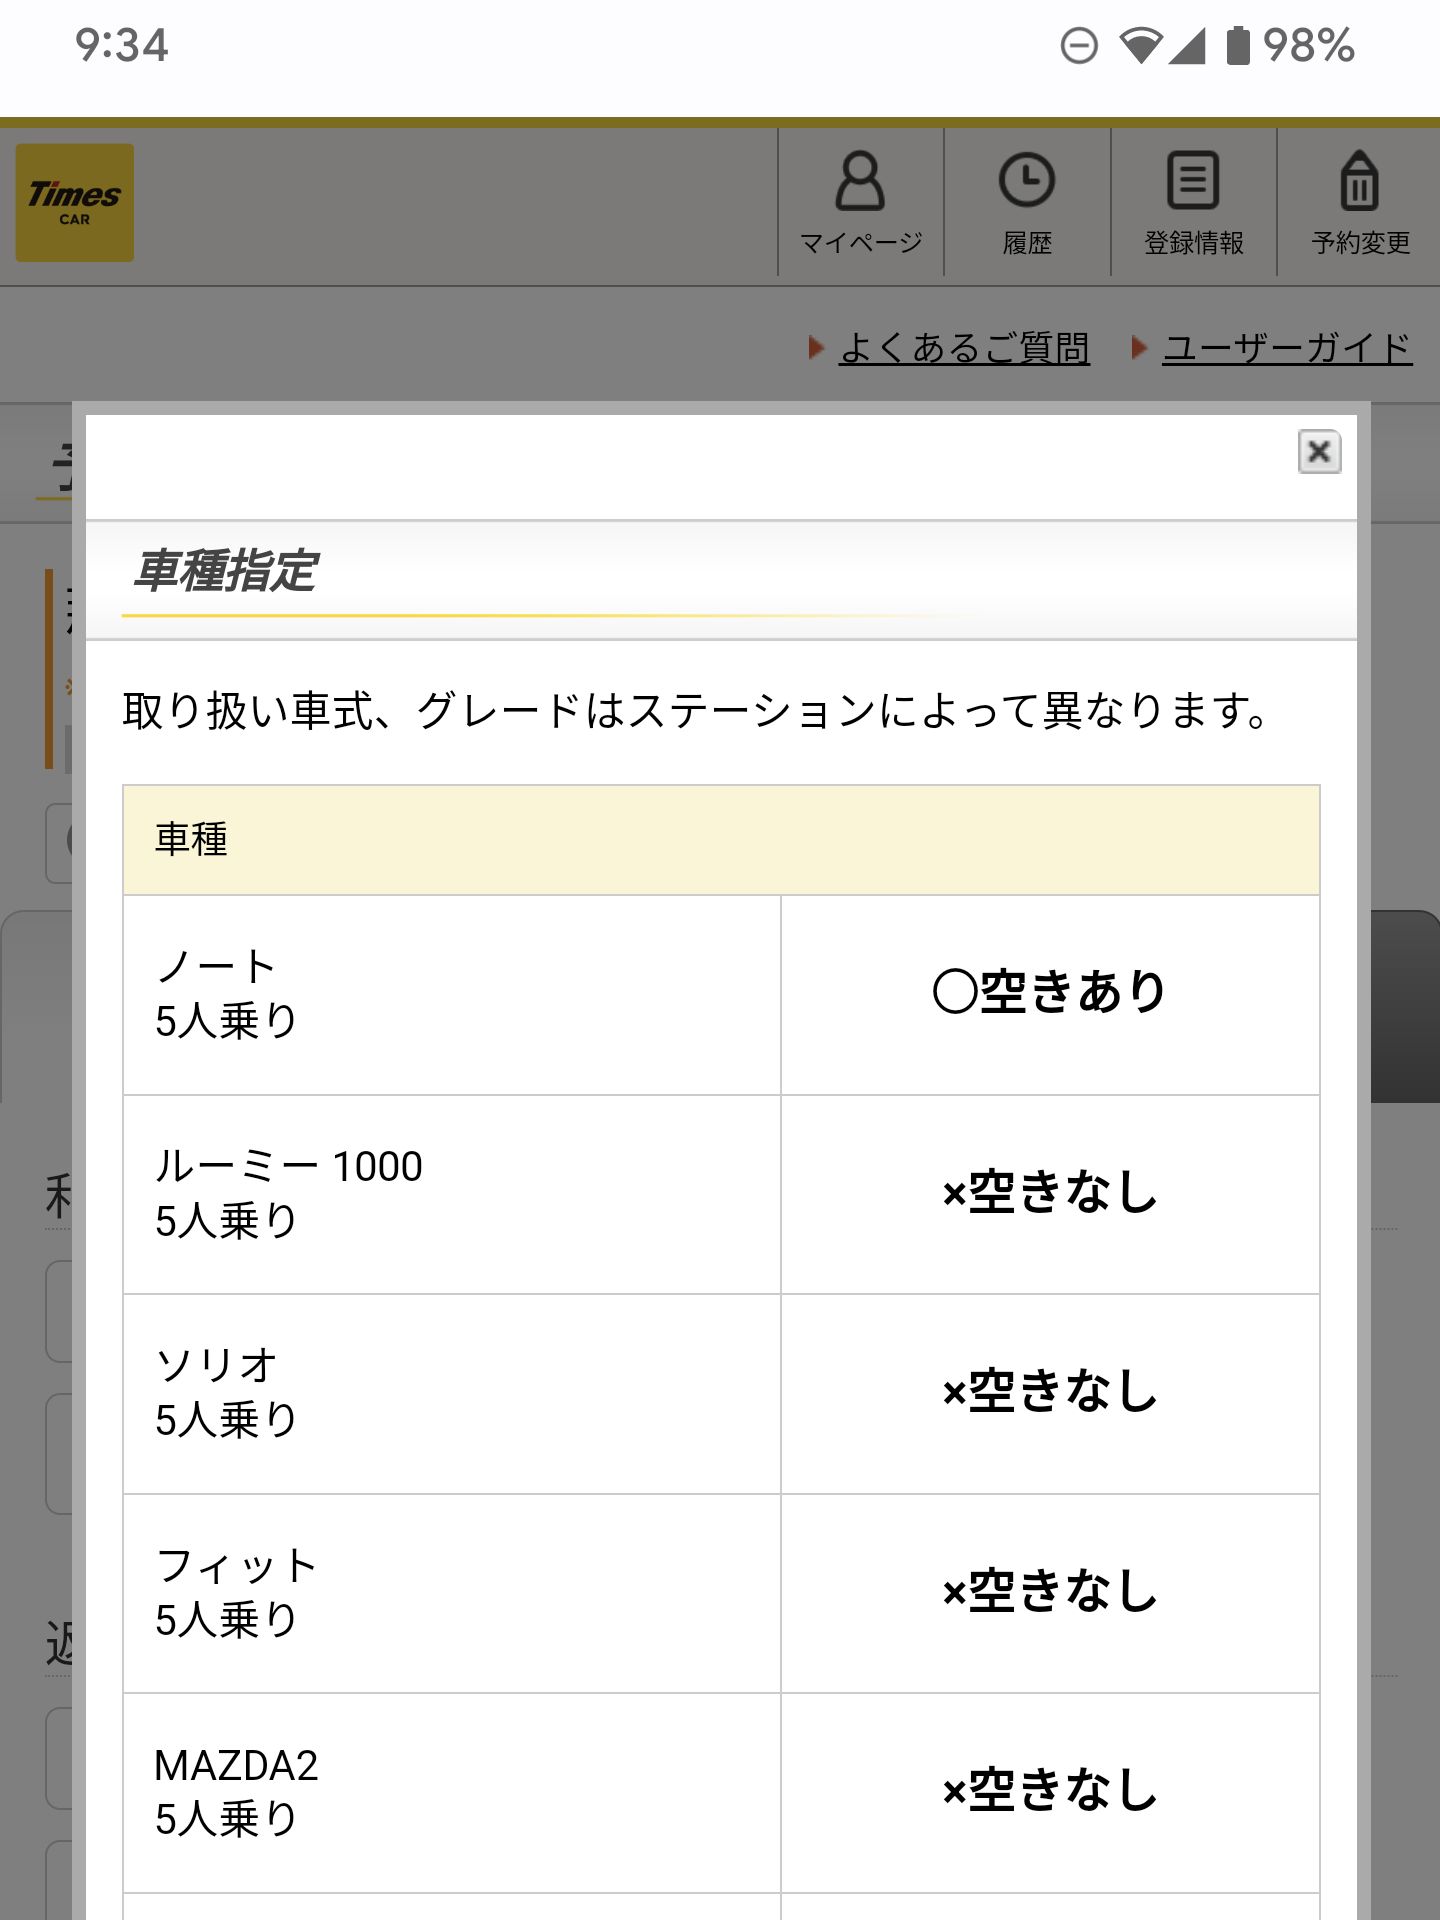The height and width of the screenshot is (1920, 1440).
Task: Tap the Wi-Fi status icon
Action: pyautogui.click(x=1140, y=46)
